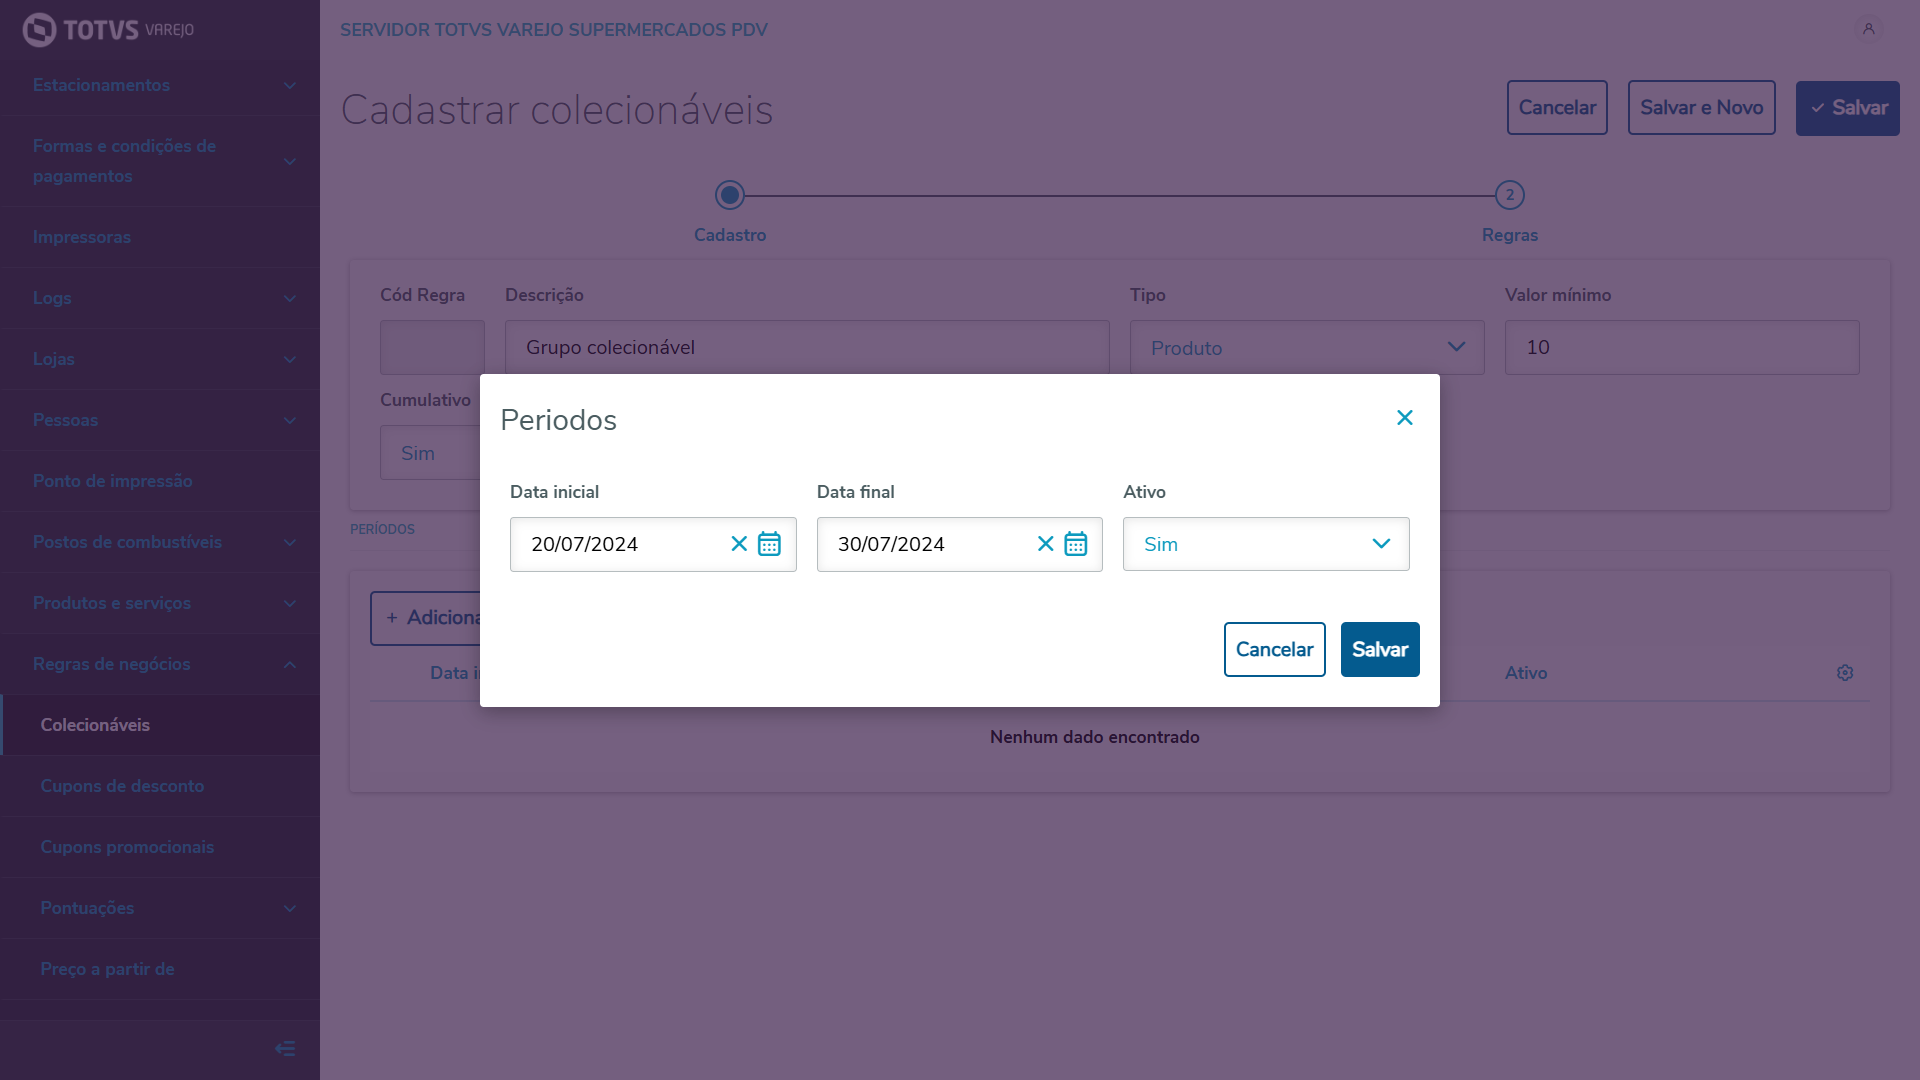The image size is (1920, 1080).
Task: Open Cupons de desconto menu item
Action: click(122, 786)
